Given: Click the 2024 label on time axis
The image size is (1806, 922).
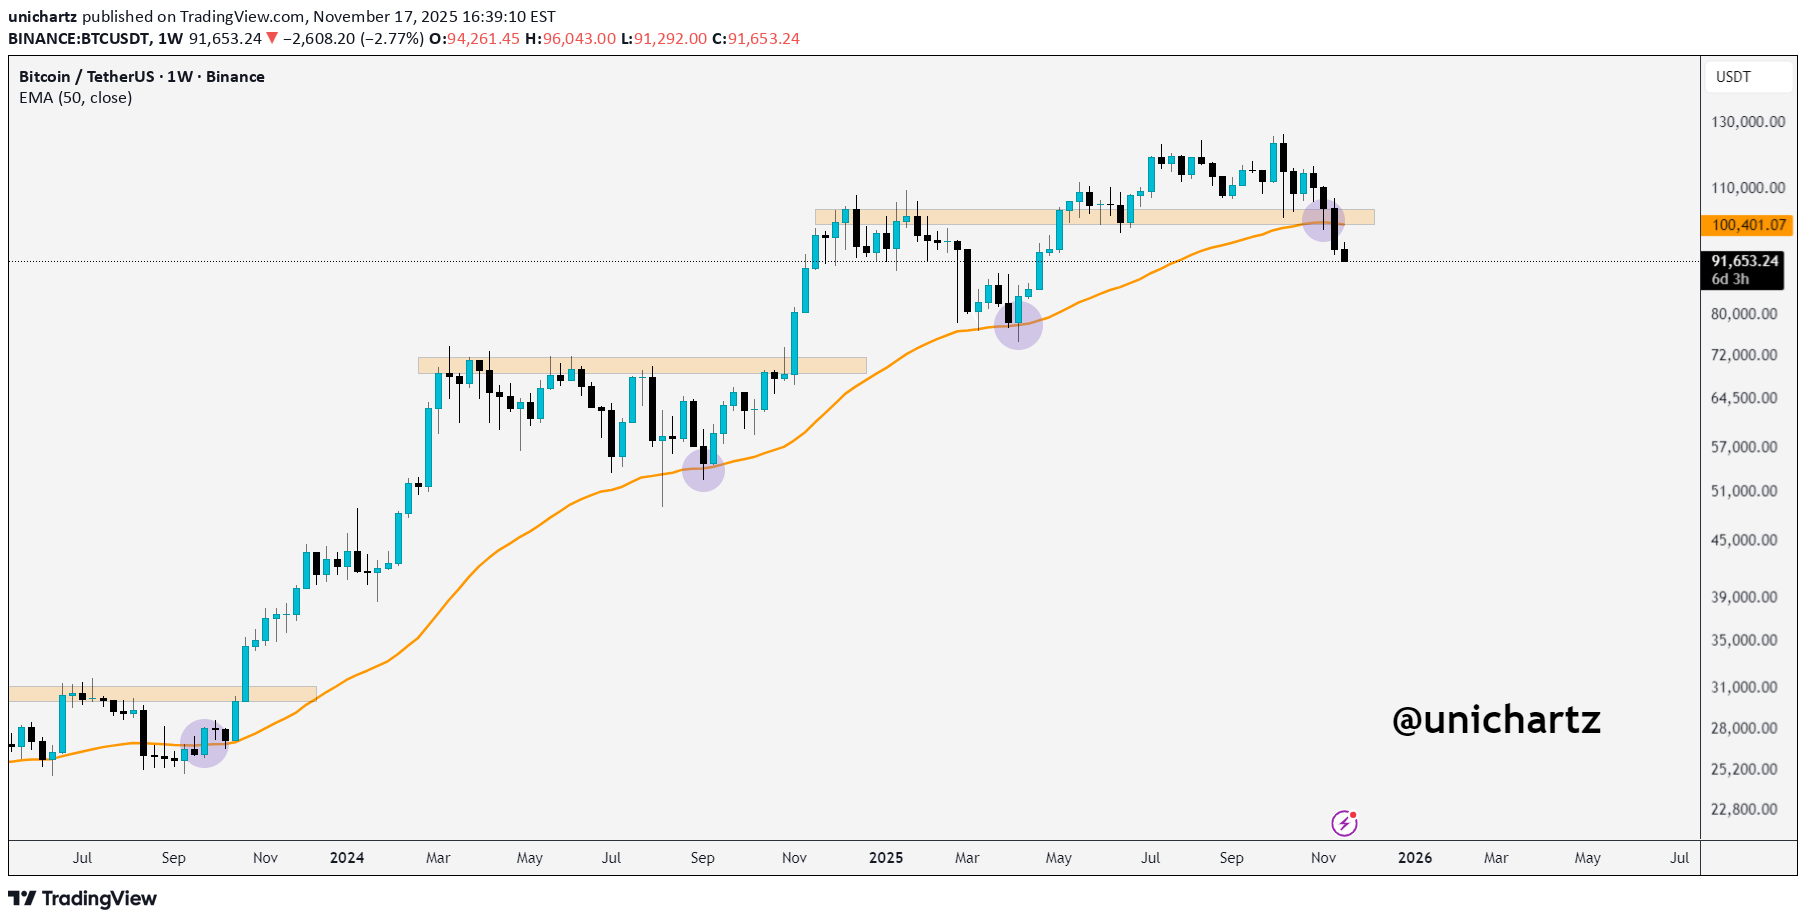Looking at the screenshot, I should [x=347, y=858].
